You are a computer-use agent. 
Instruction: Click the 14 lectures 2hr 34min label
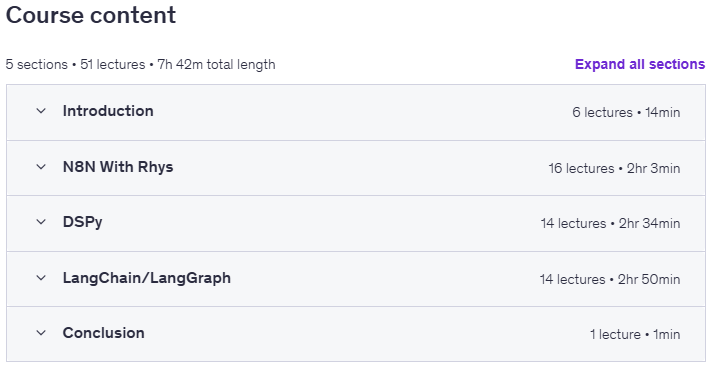coord(610,223)
